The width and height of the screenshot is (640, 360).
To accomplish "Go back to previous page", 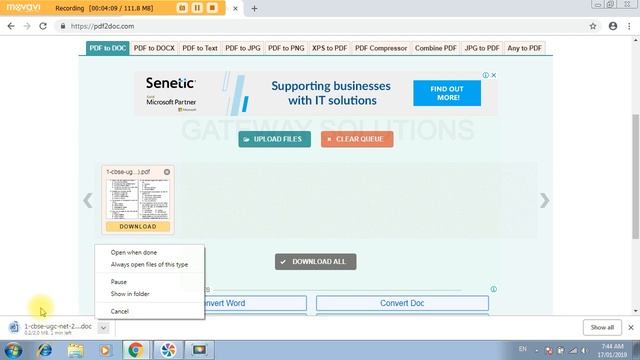I will click(11, 26).
